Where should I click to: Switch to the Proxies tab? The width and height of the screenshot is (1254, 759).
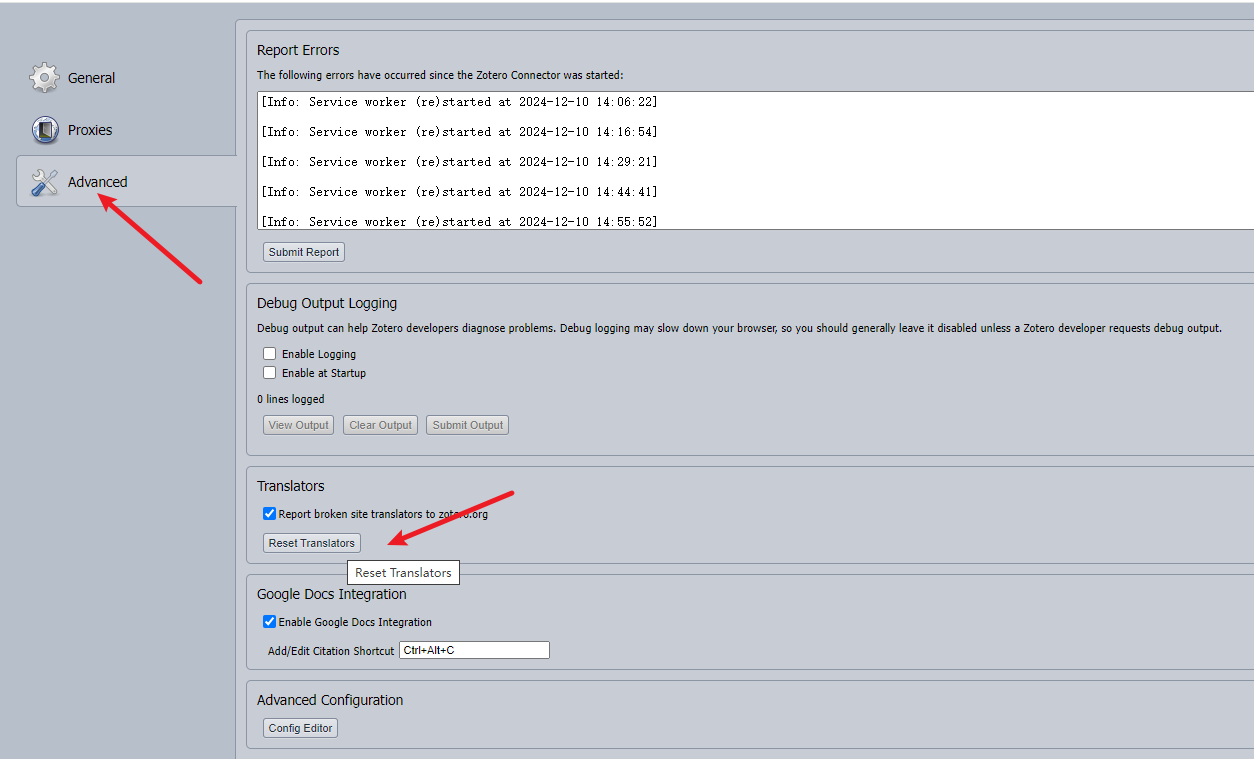click(90, 130)
